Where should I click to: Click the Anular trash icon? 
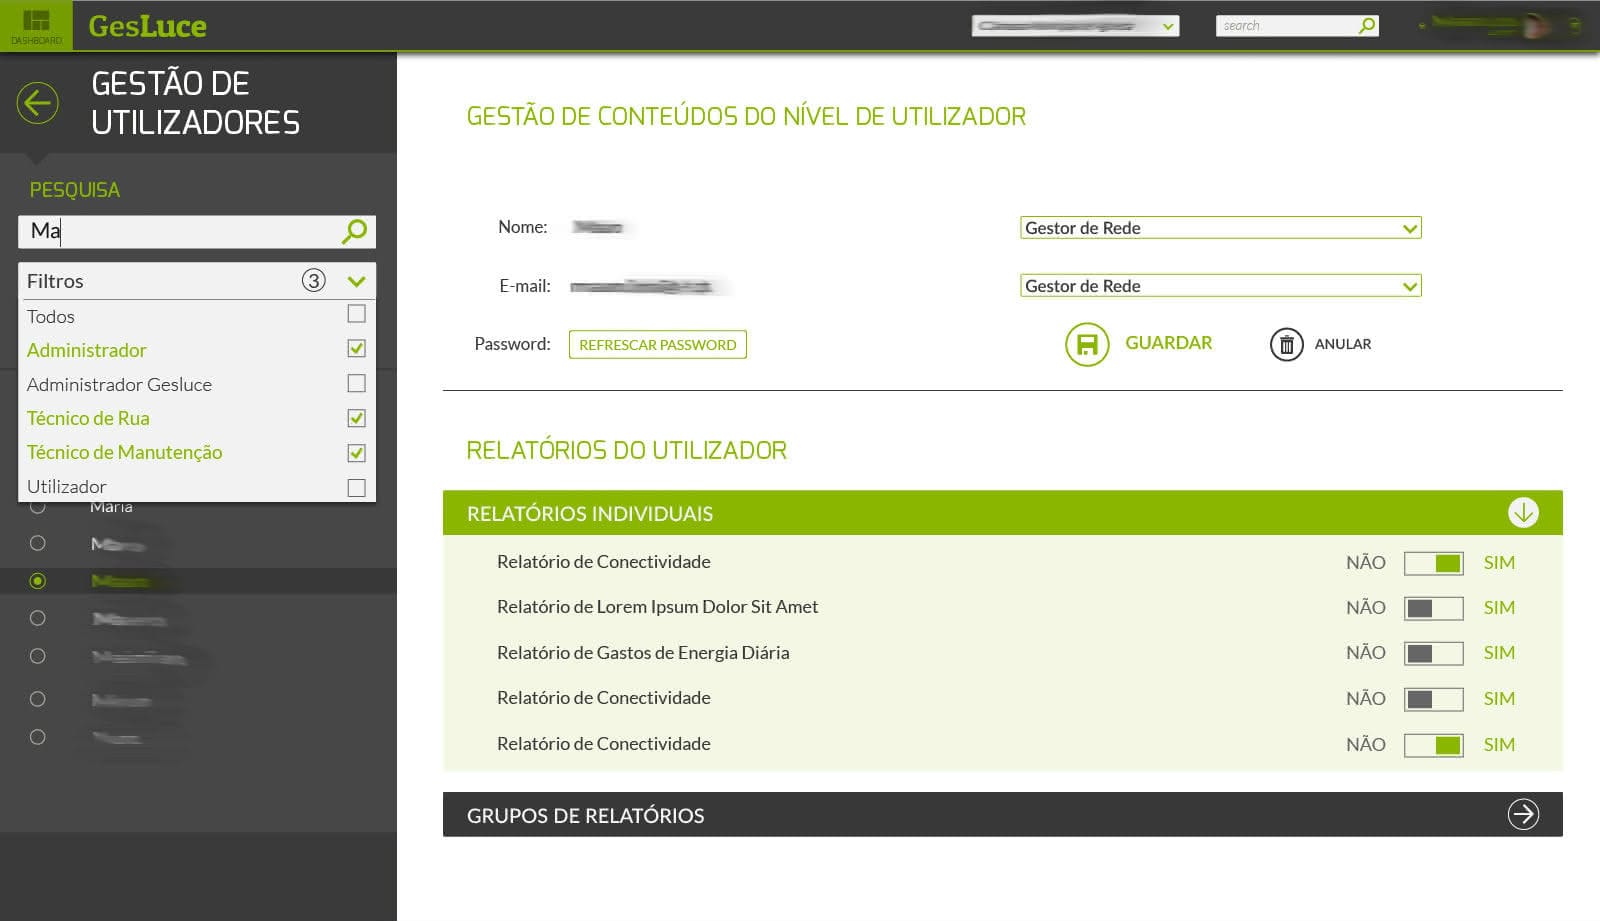click(1287, 344)
